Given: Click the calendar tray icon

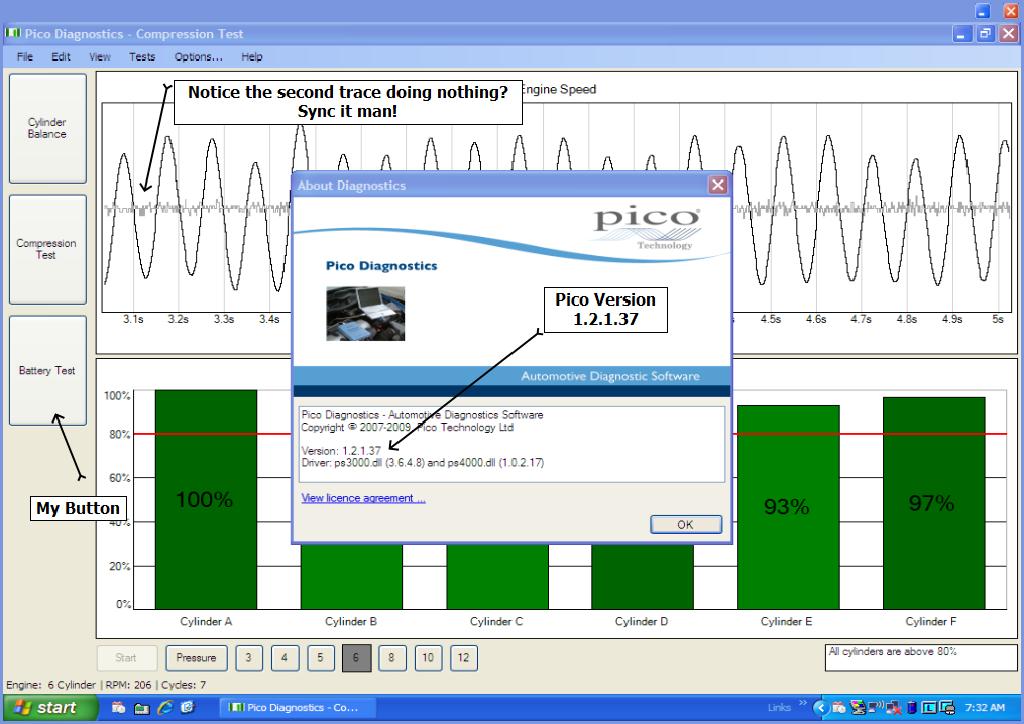Looking at the screenshot, I should tap(839, 708).
